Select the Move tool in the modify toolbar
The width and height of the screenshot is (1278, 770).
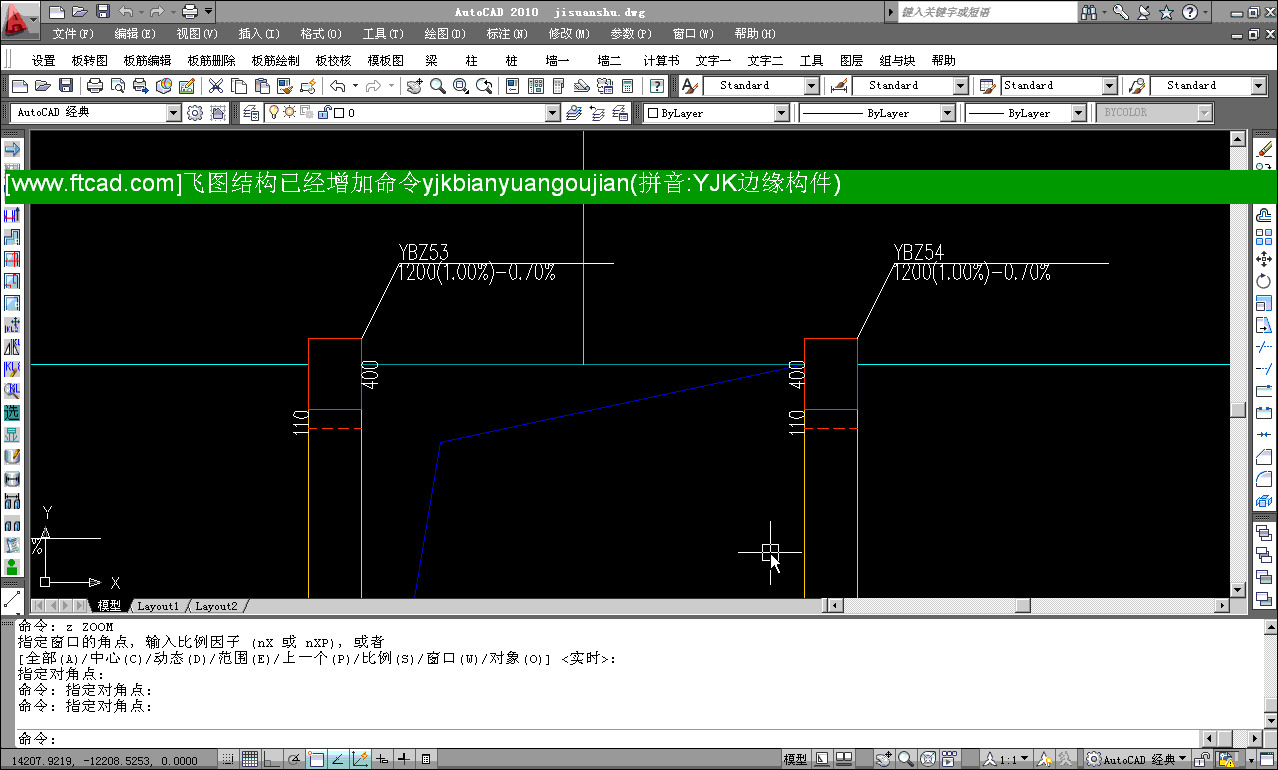point(1264,258)
